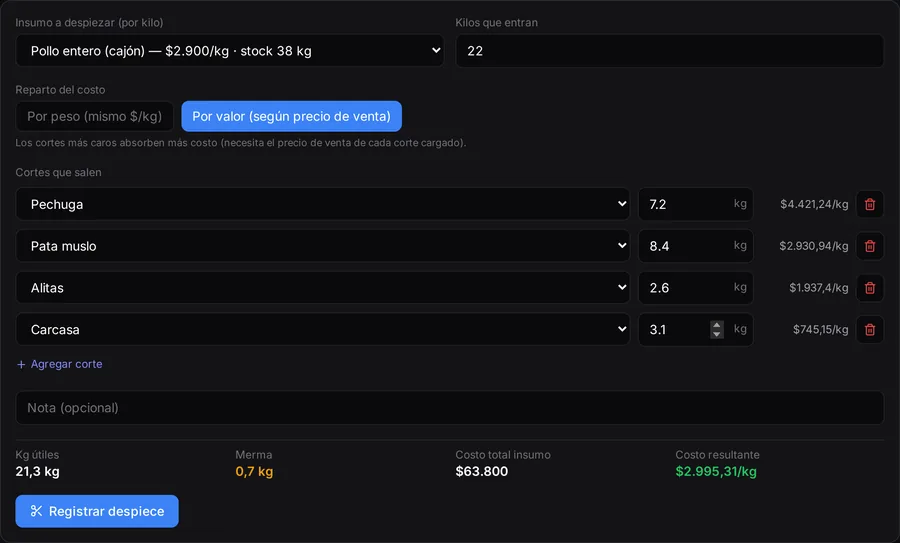Open the Pata muslo cut dropdown
The height and width of the screenshot is (543, 900).
pos(323,246)
